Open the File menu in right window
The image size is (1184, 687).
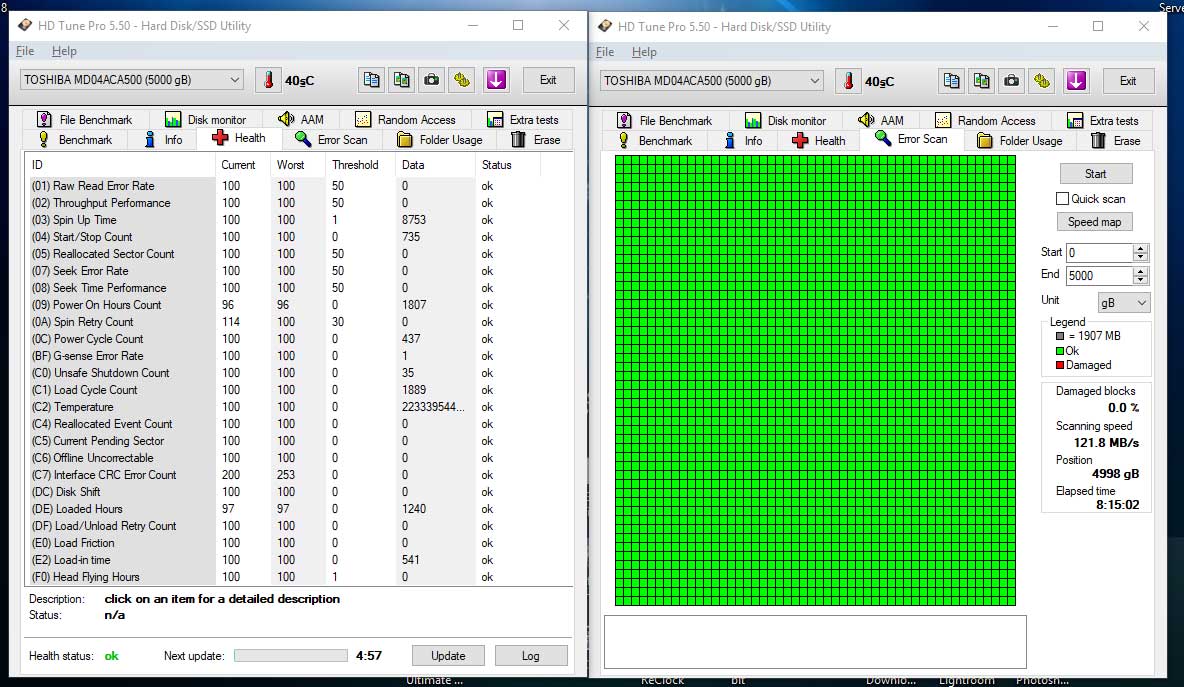(x=605, y=51)
